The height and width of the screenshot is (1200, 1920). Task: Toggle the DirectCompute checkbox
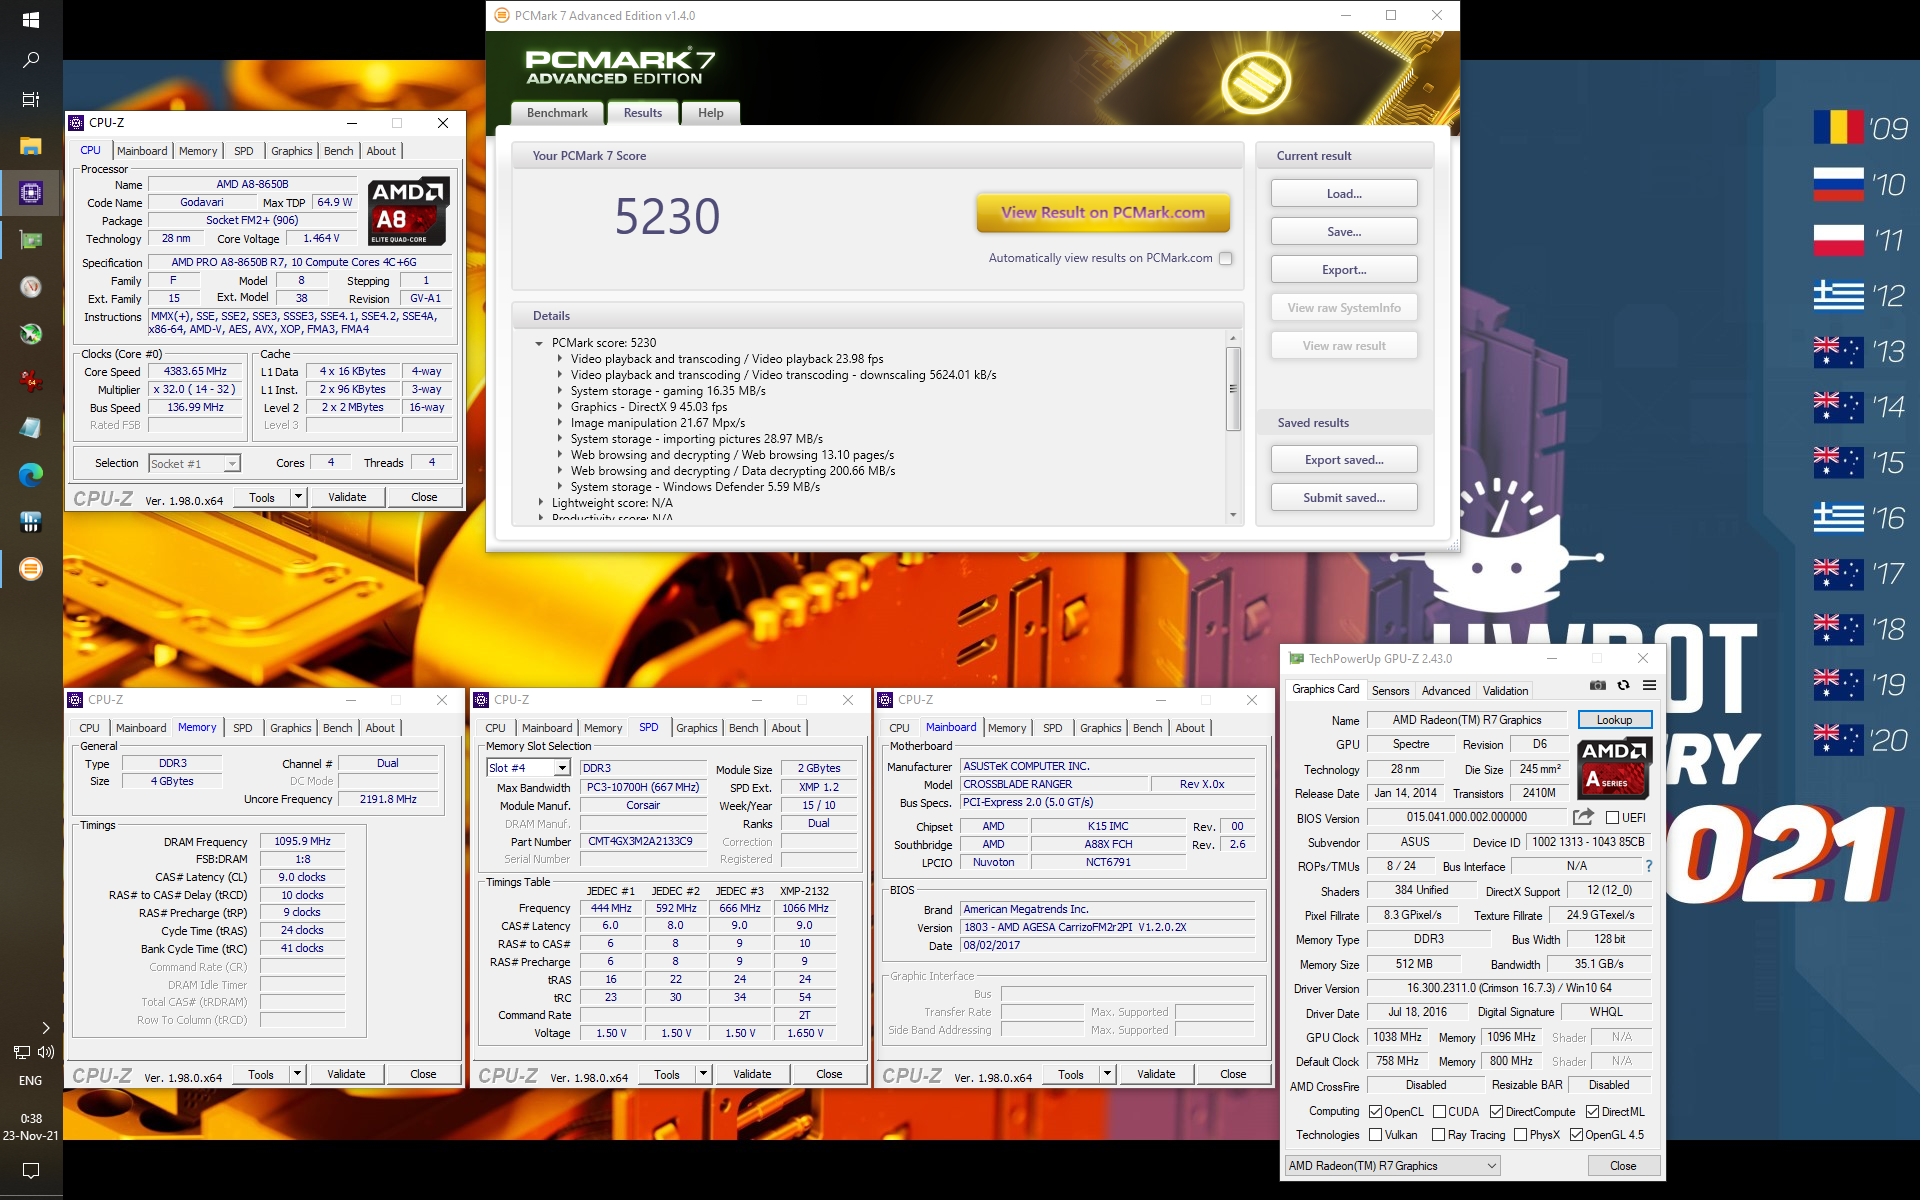[1496, 1112]
